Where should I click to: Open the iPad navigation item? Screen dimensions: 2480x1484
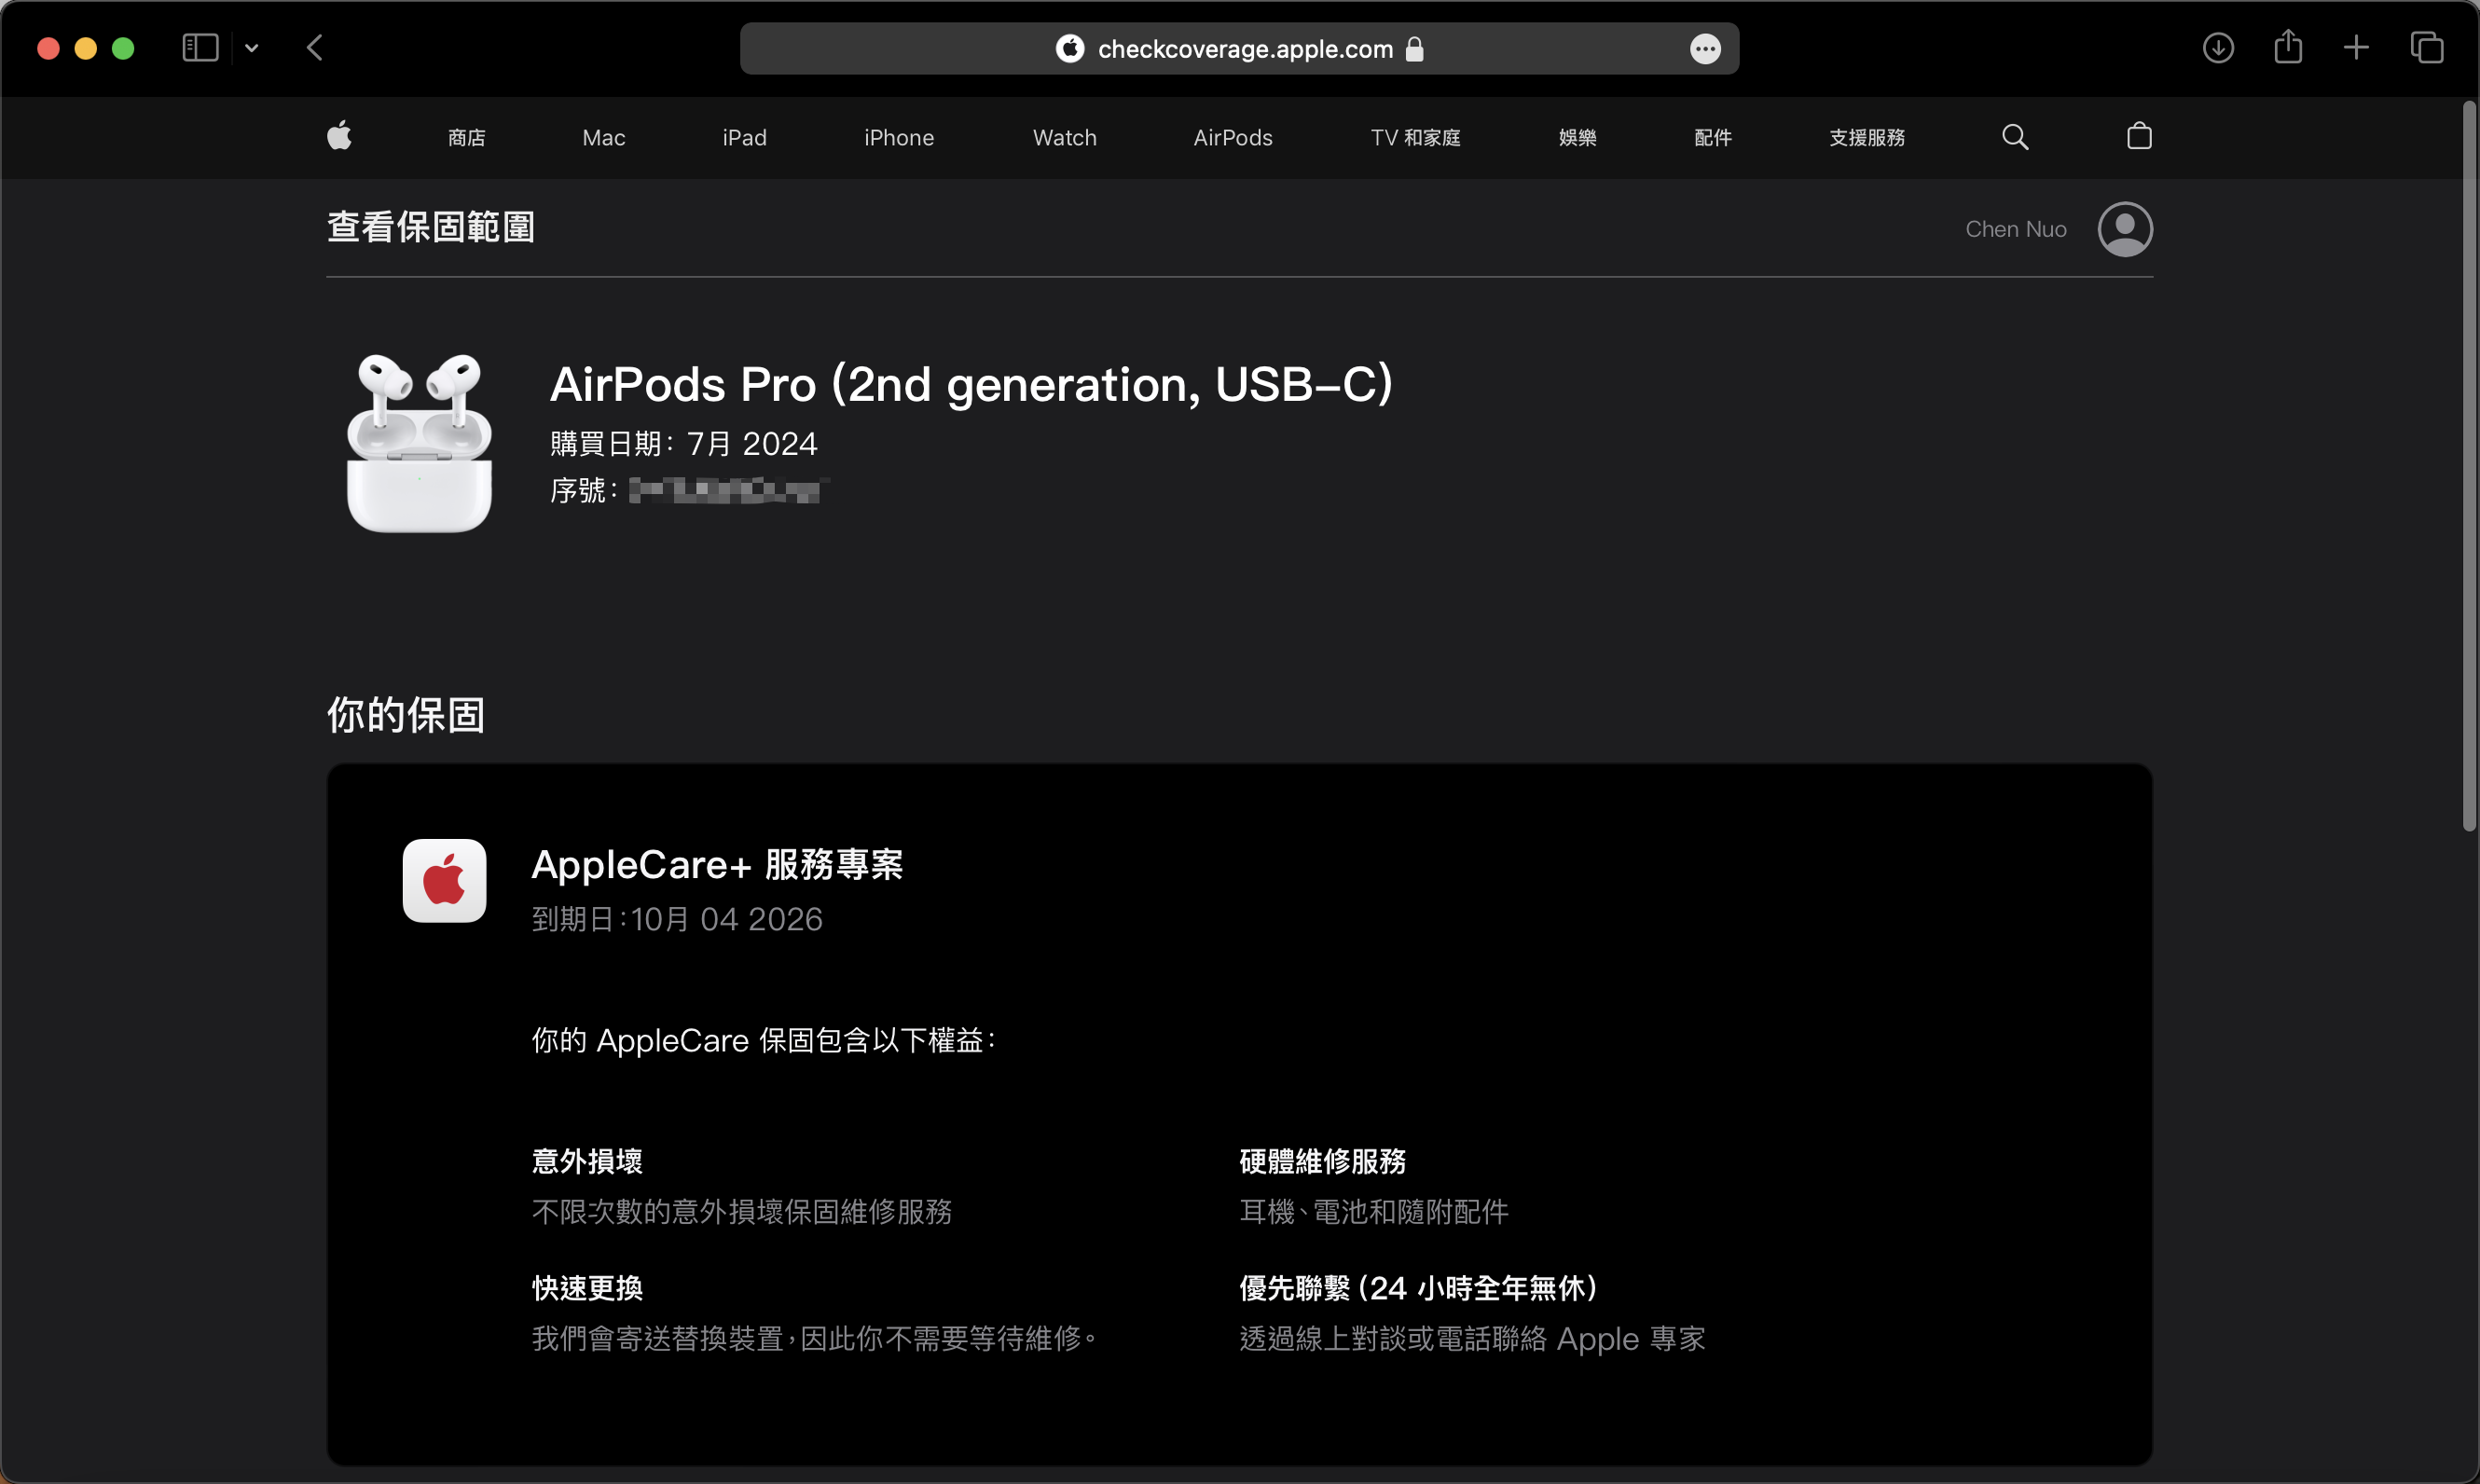745,138
